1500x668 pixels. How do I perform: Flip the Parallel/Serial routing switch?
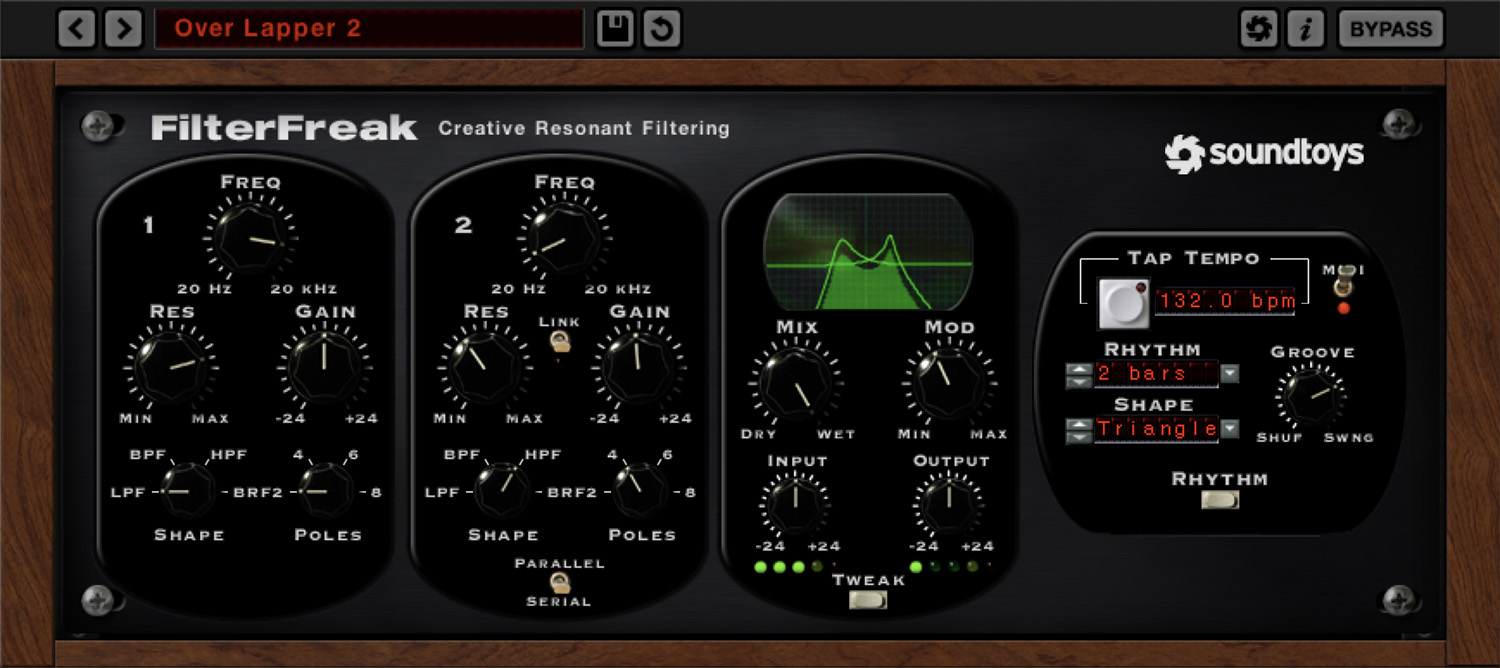click(x=559, y=582)
